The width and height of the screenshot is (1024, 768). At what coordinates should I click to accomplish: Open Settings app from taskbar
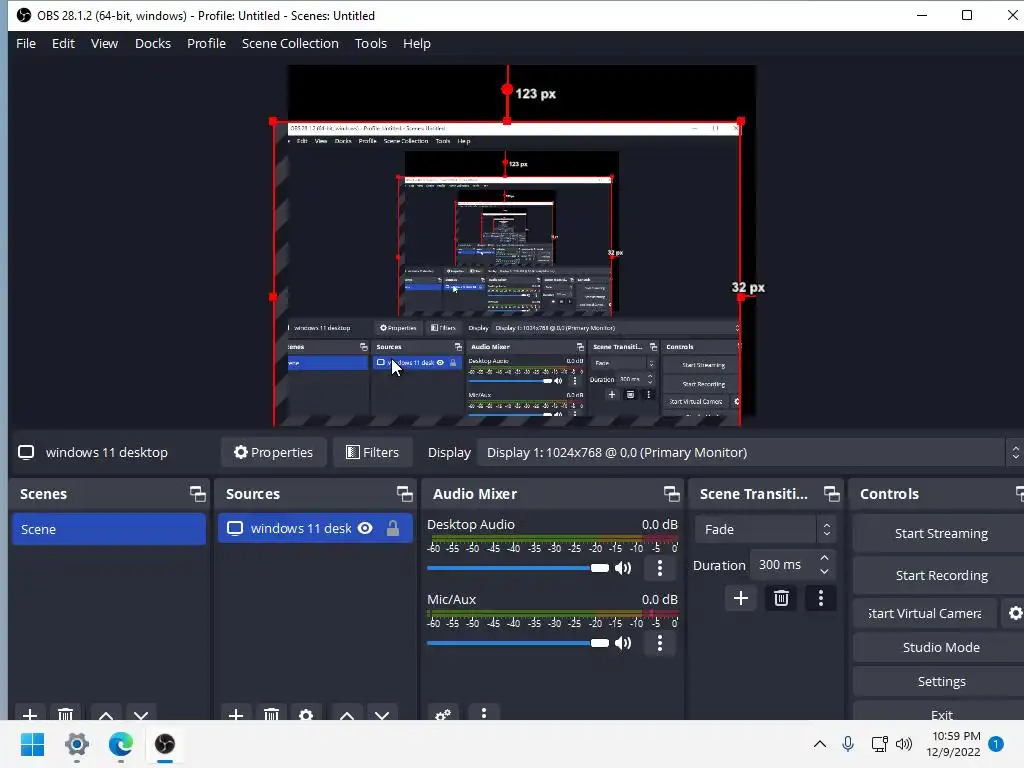coord(76,744)
